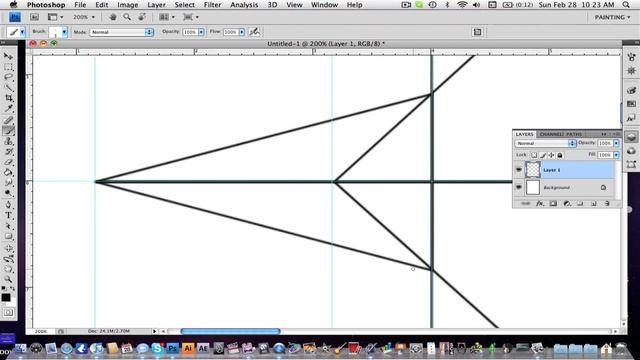This screenshot has width=640, height=360.
Task: Select the Crop tool
Action: point(8,98)
